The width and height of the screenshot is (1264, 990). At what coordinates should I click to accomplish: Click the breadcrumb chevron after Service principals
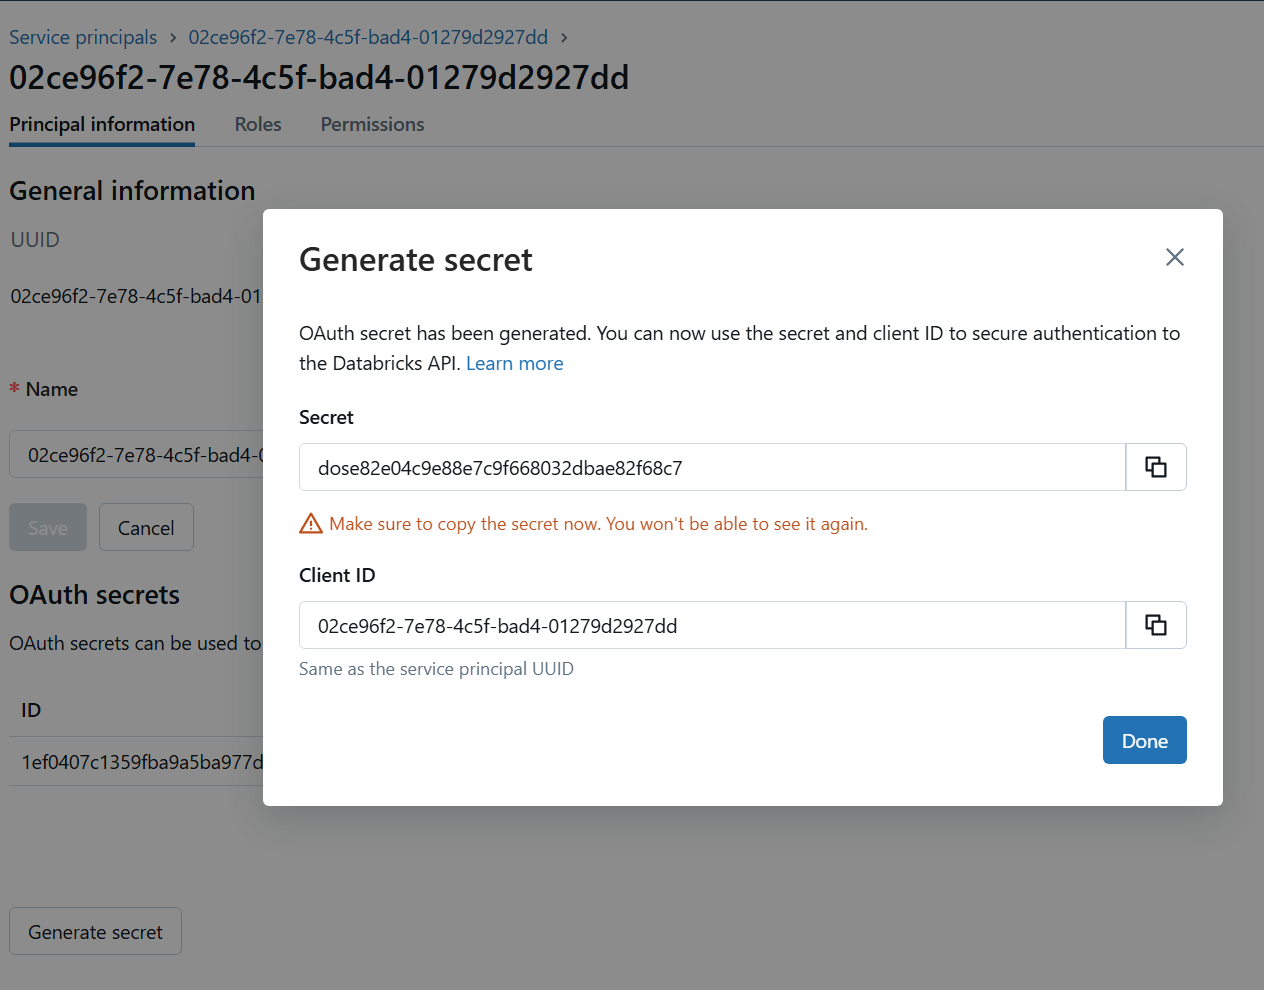point(173,37)
